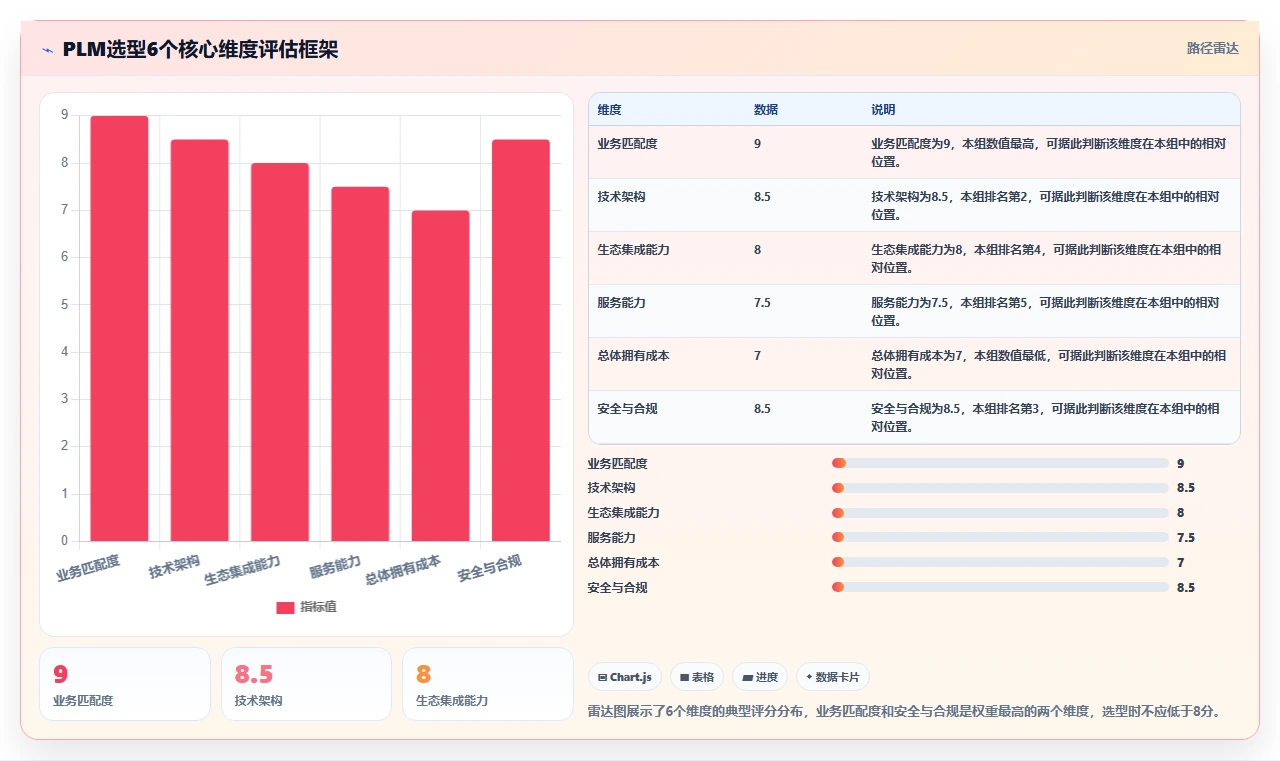Click the 业务匹配度 bar in chart

click(119, 329)
